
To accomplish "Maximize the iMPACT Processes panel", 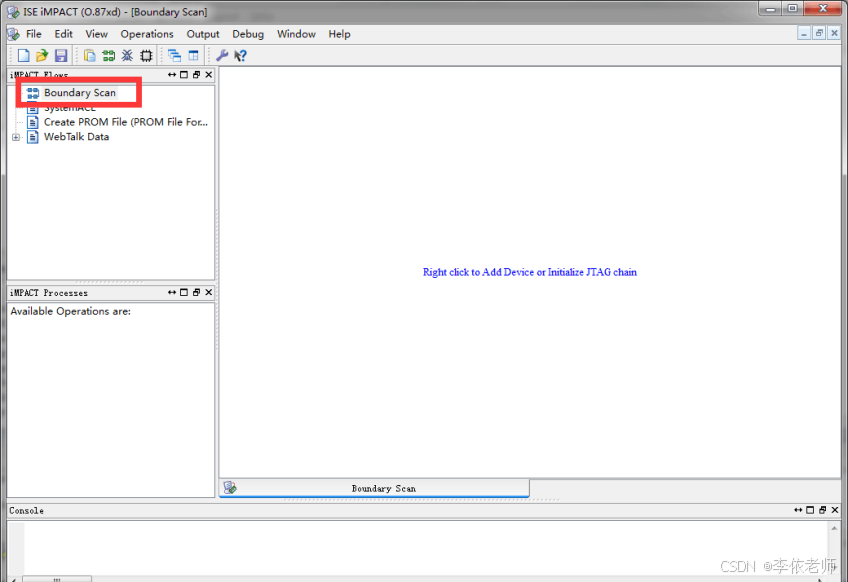I will click(x=184, y=292).
